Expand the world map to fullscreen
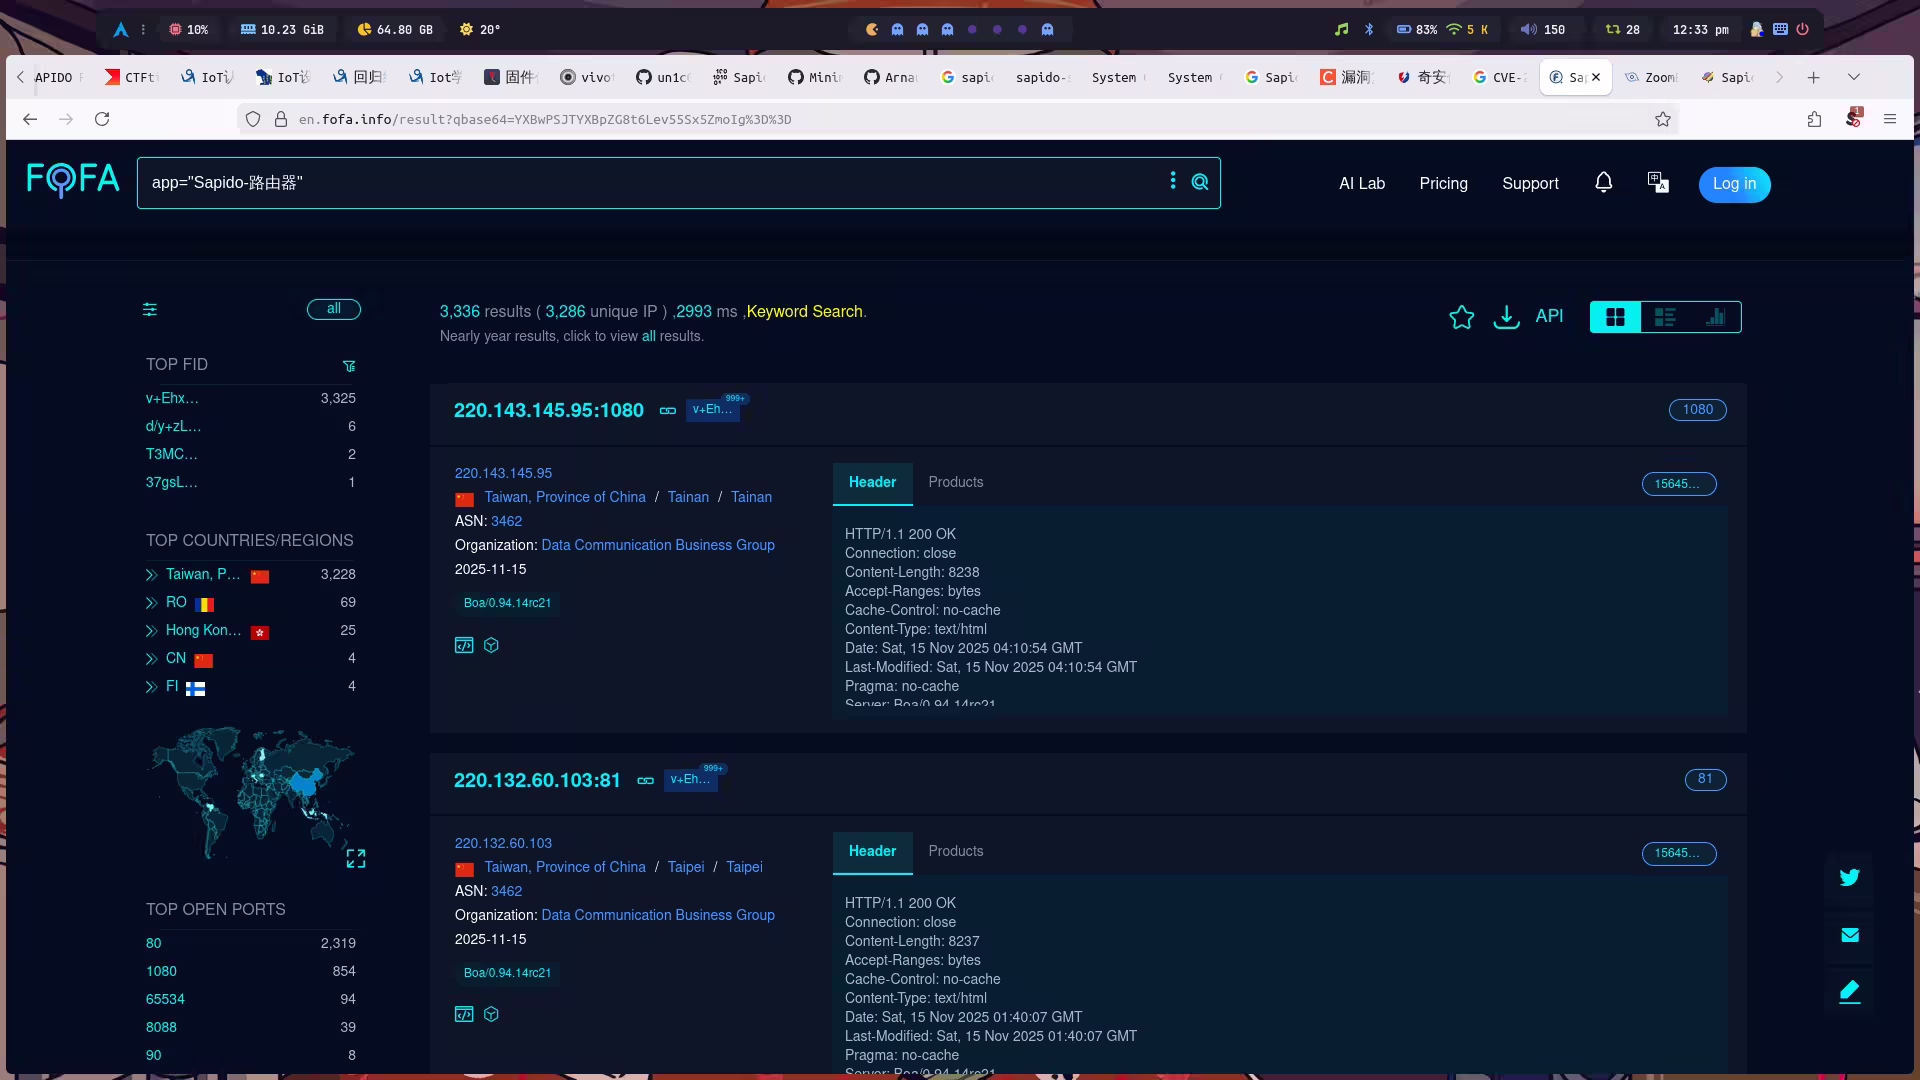Viewport: 1920px width, 1080px height. point(356,859)
